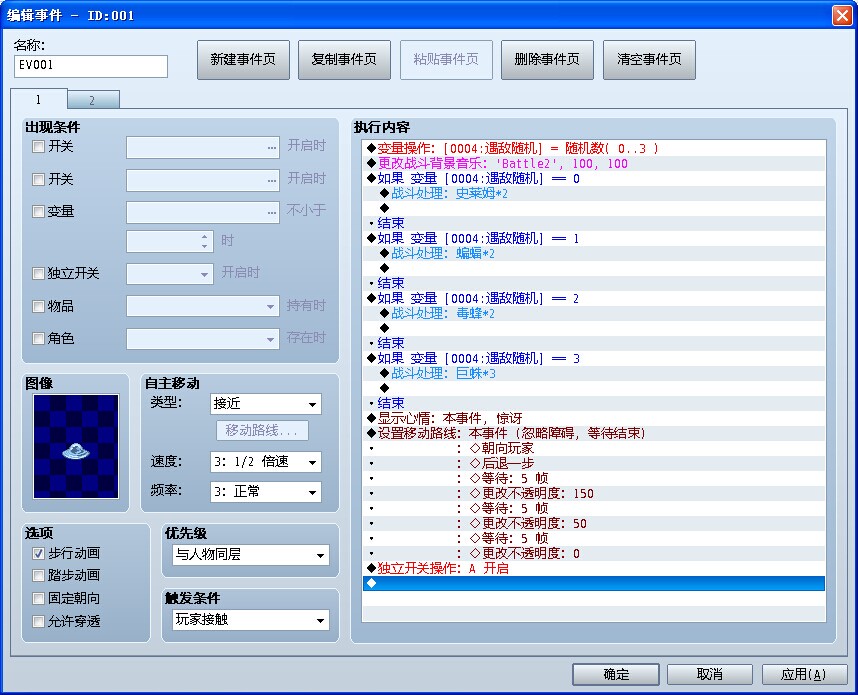Select the 变量操作 遇敌随机 command line
Image resolution: width=858 pixels, height=695 pixels.
tap(594, 148)
